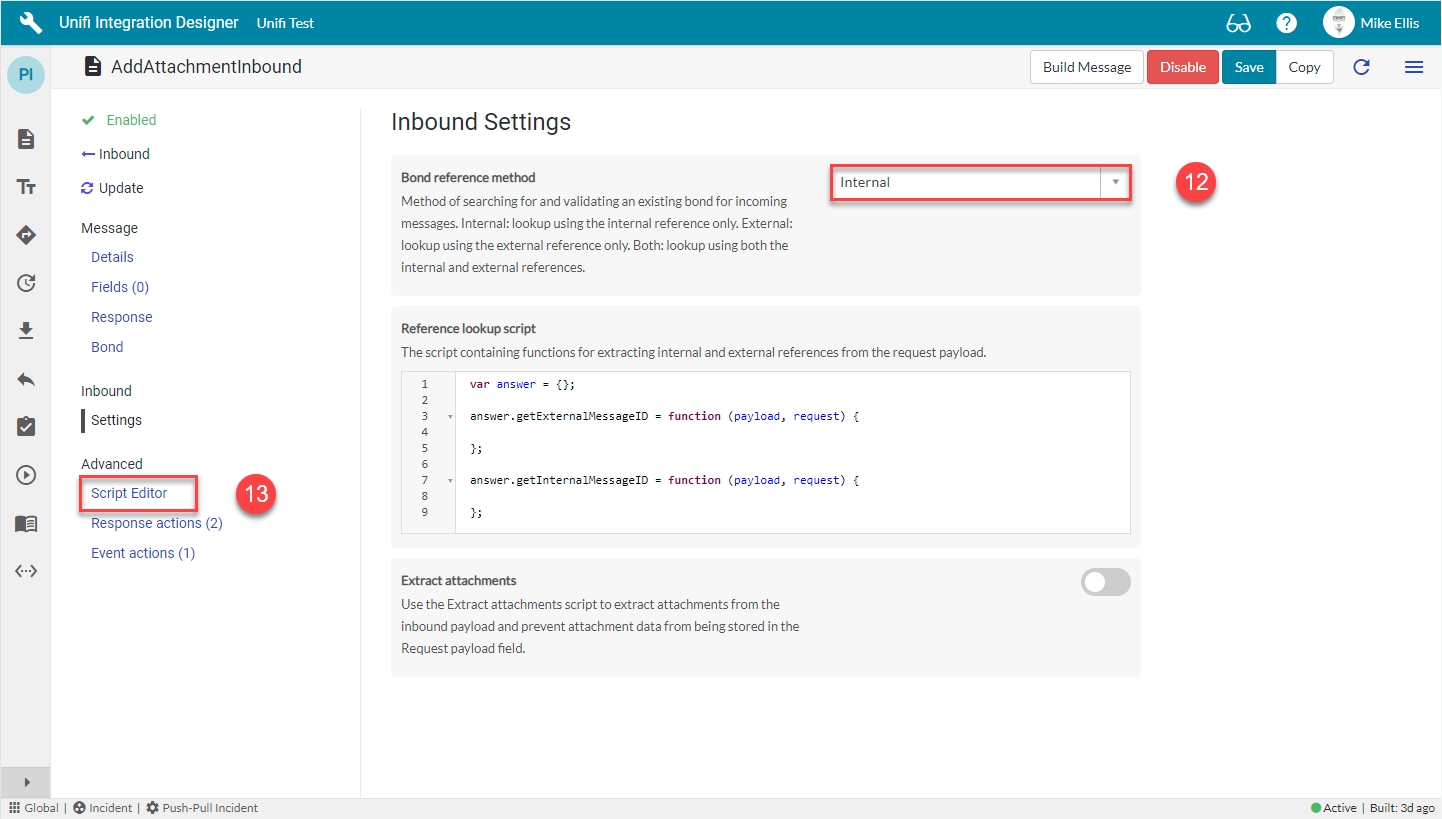Open the help question mark icon

(x=1287, y=23)
